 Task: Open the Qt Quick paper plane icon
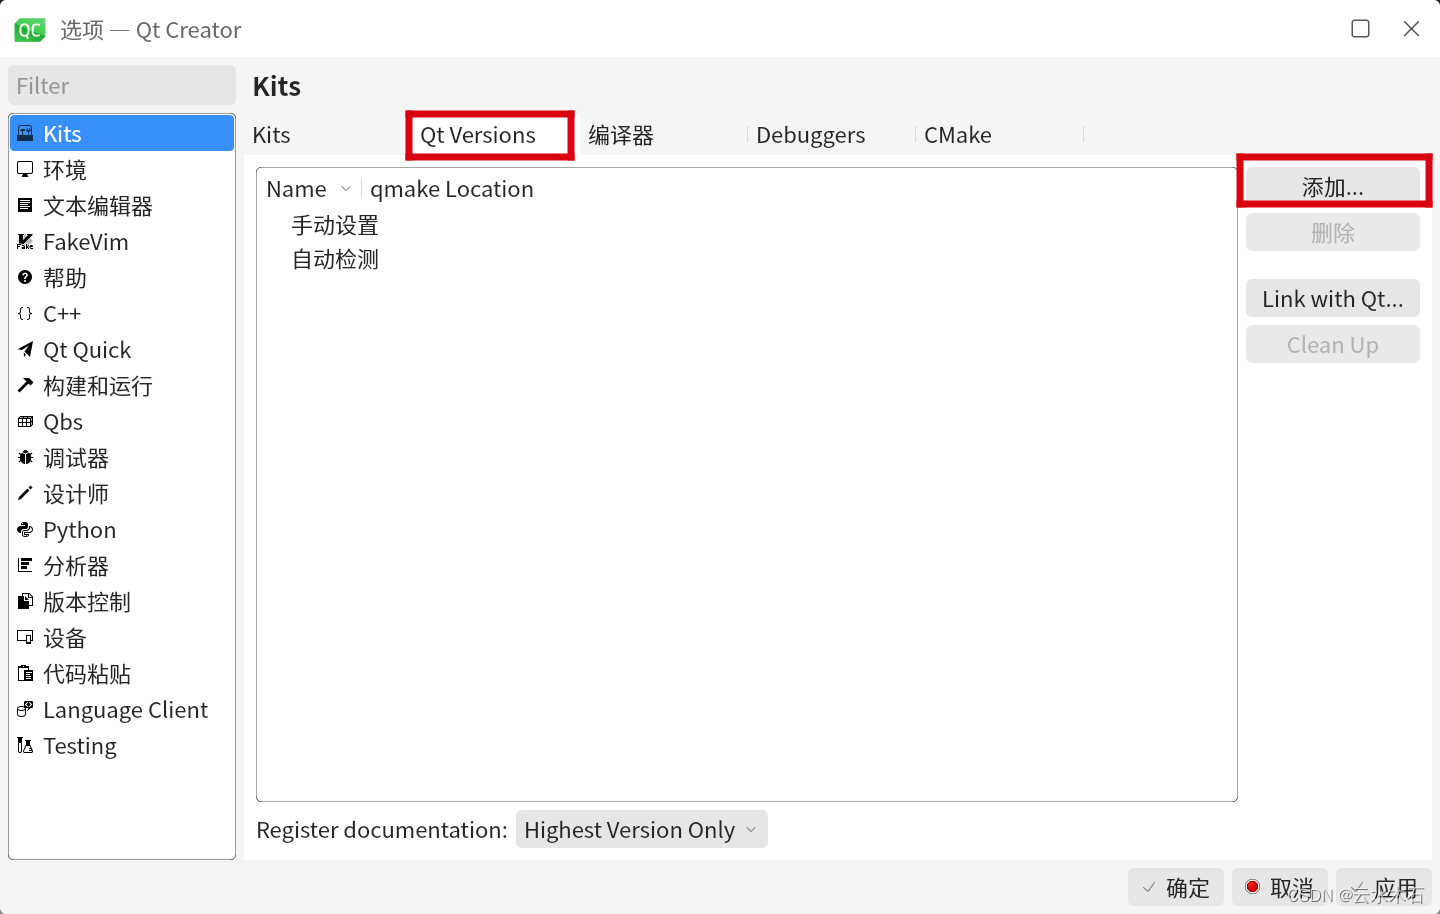pos(25,350)
